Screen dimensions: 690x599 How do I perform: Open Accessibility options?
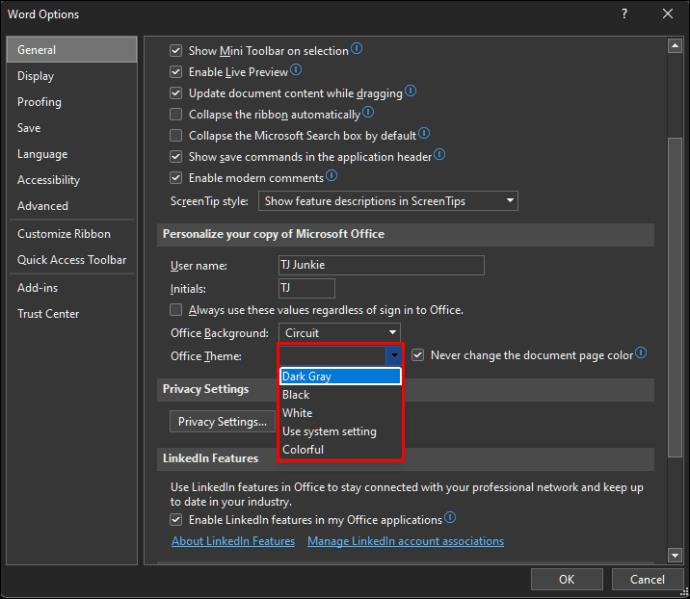(72, 180)
